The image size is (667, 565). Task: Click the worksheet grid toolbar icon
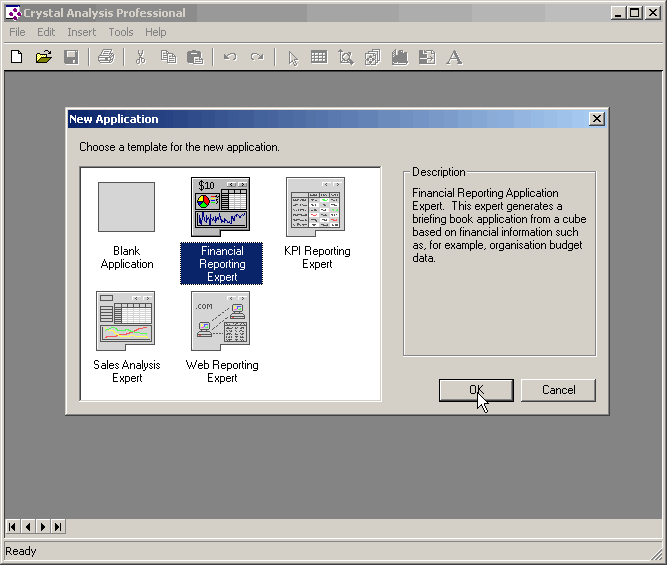tap(319, 57)
